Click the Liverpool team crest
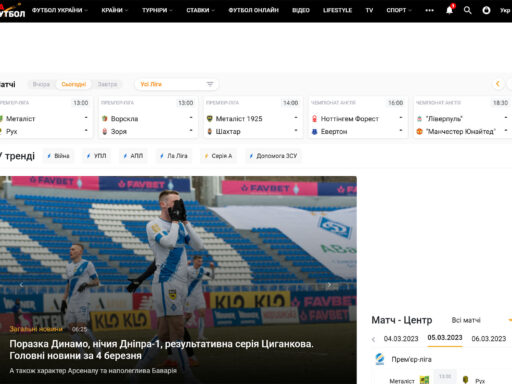 point(419,118)
